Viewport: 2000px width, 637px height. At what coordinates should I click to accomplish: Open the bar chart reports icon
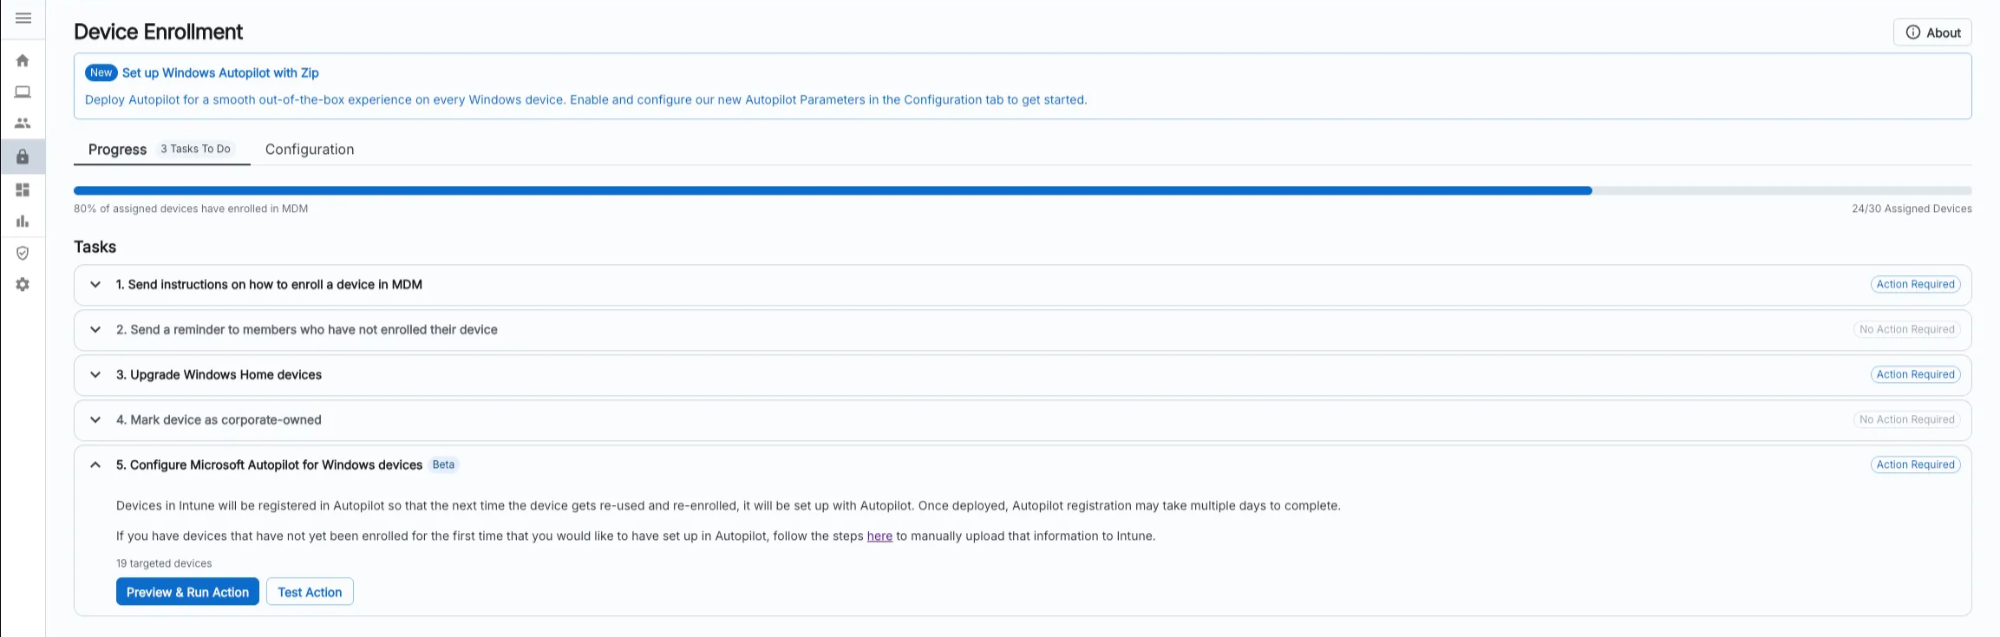point(22,221)
